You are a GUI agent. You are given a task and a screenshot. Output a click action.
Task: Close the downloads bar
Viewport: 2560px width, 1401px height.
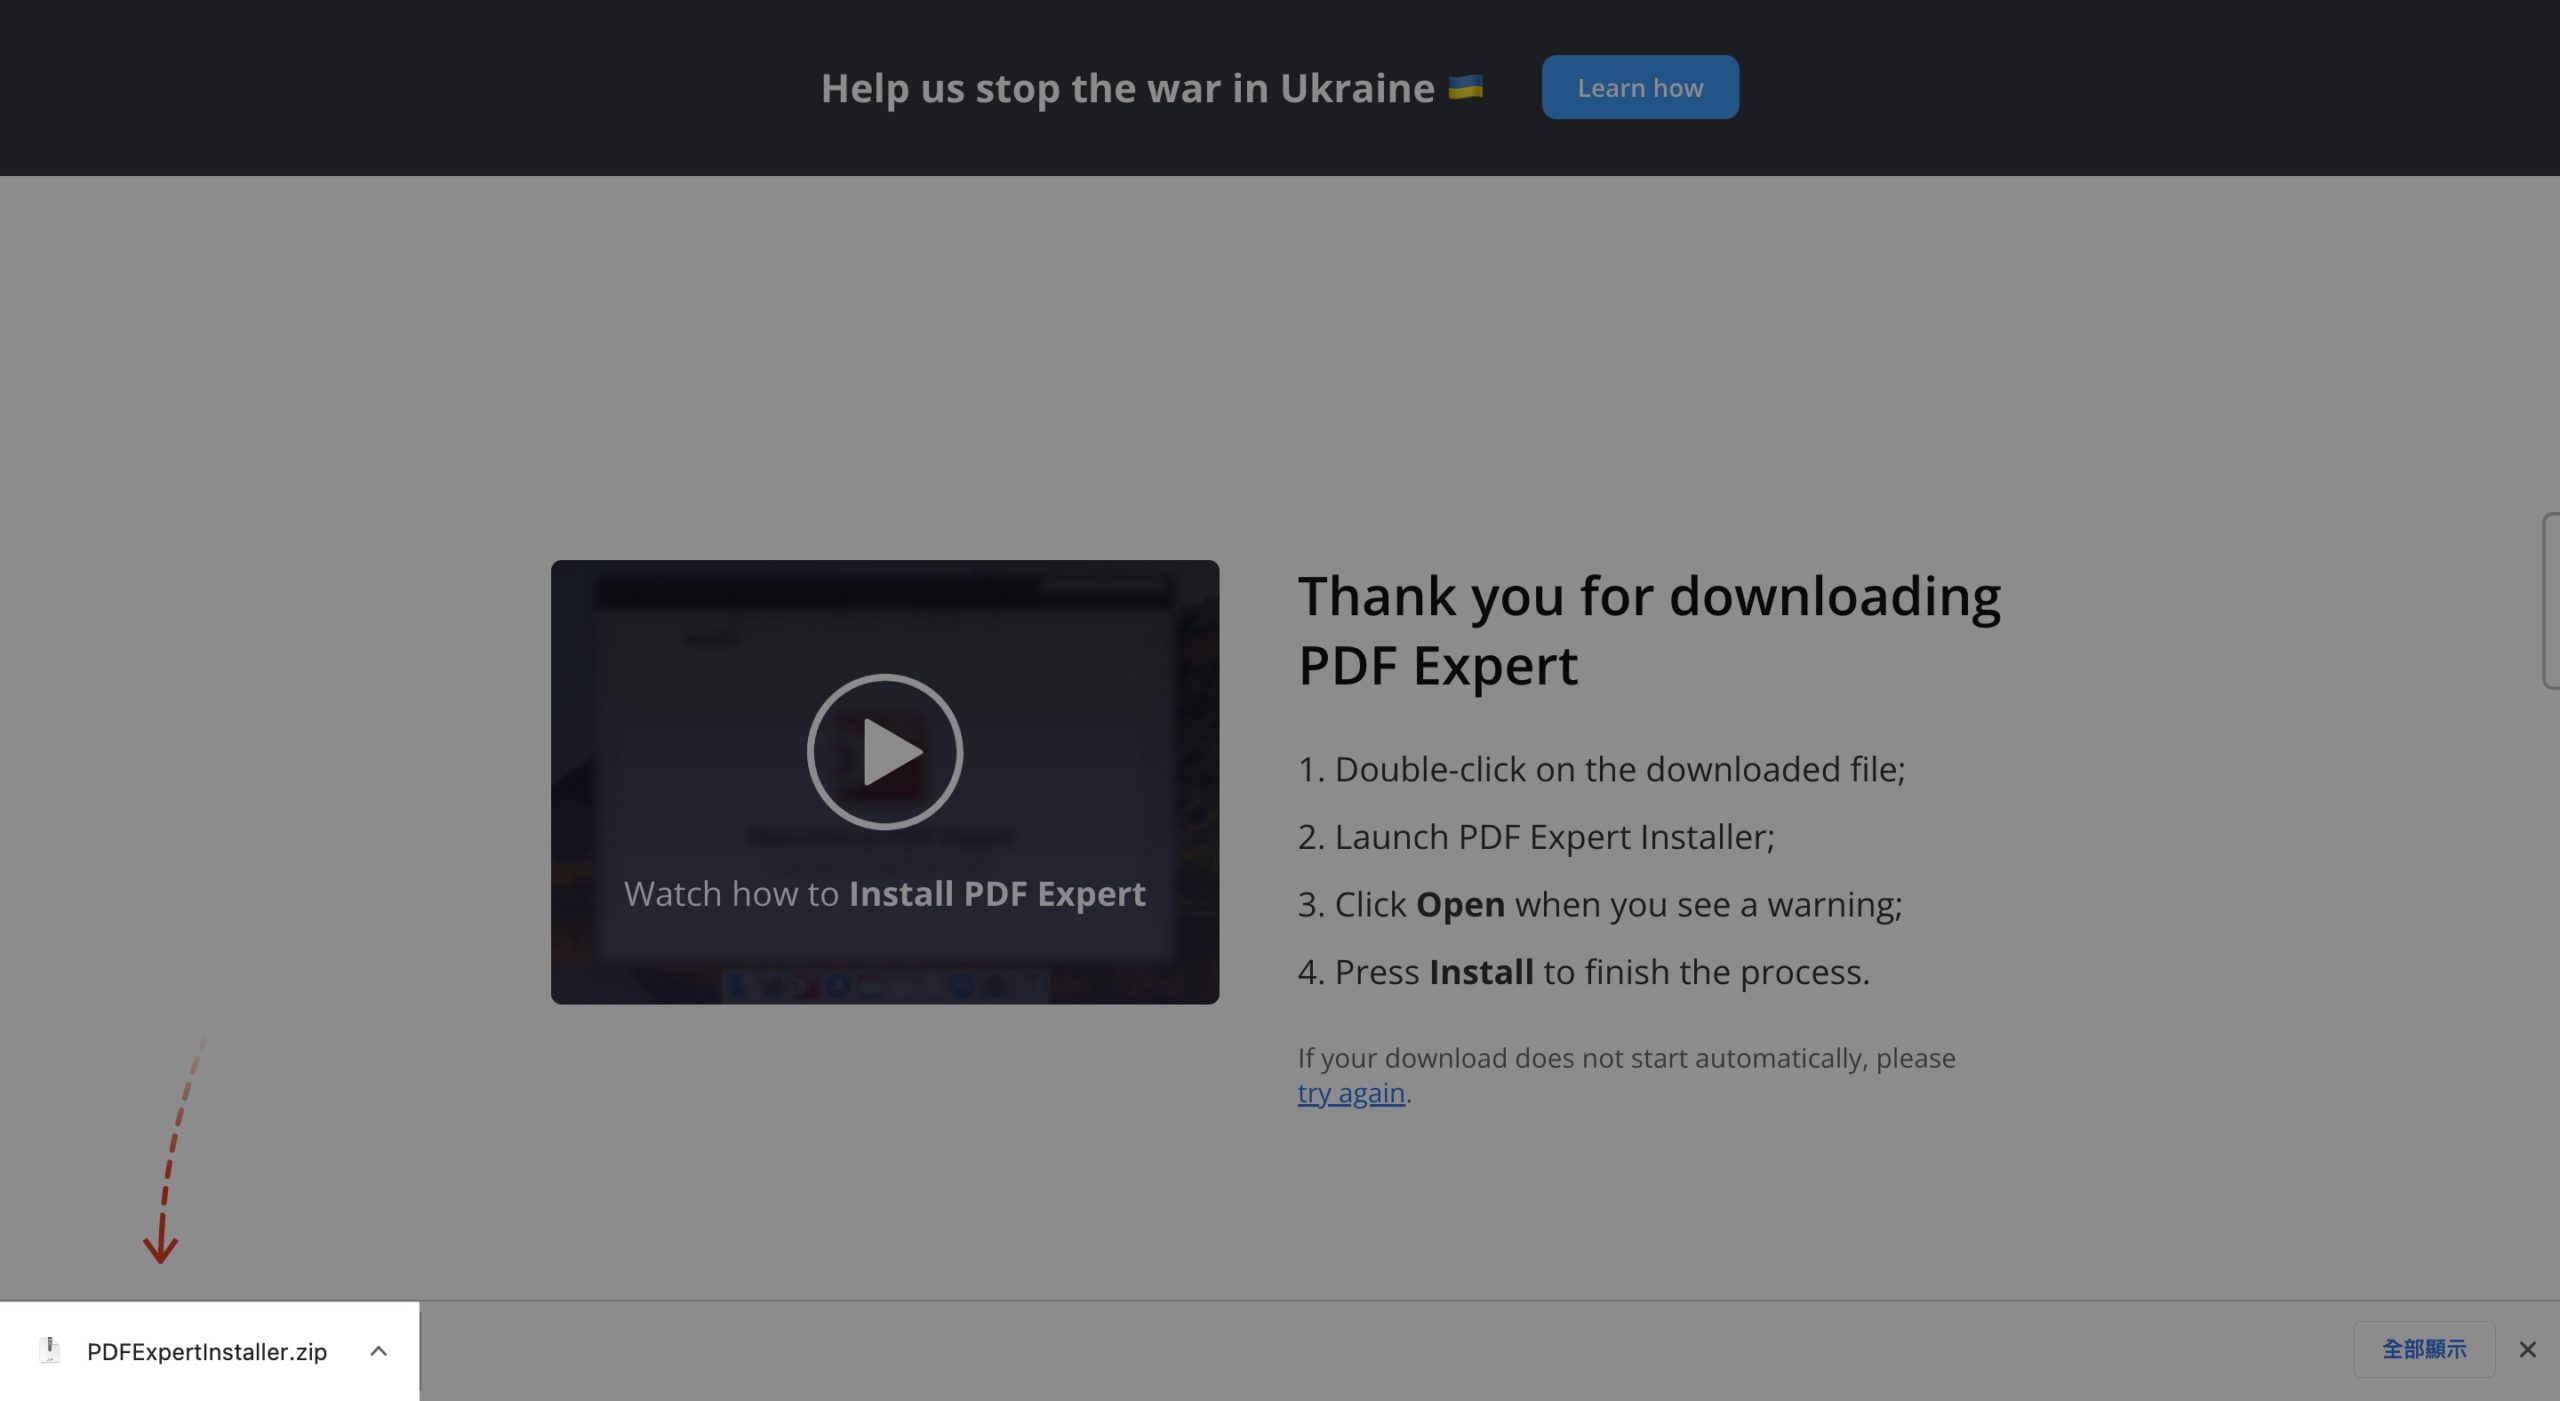click(2527, 1350)
